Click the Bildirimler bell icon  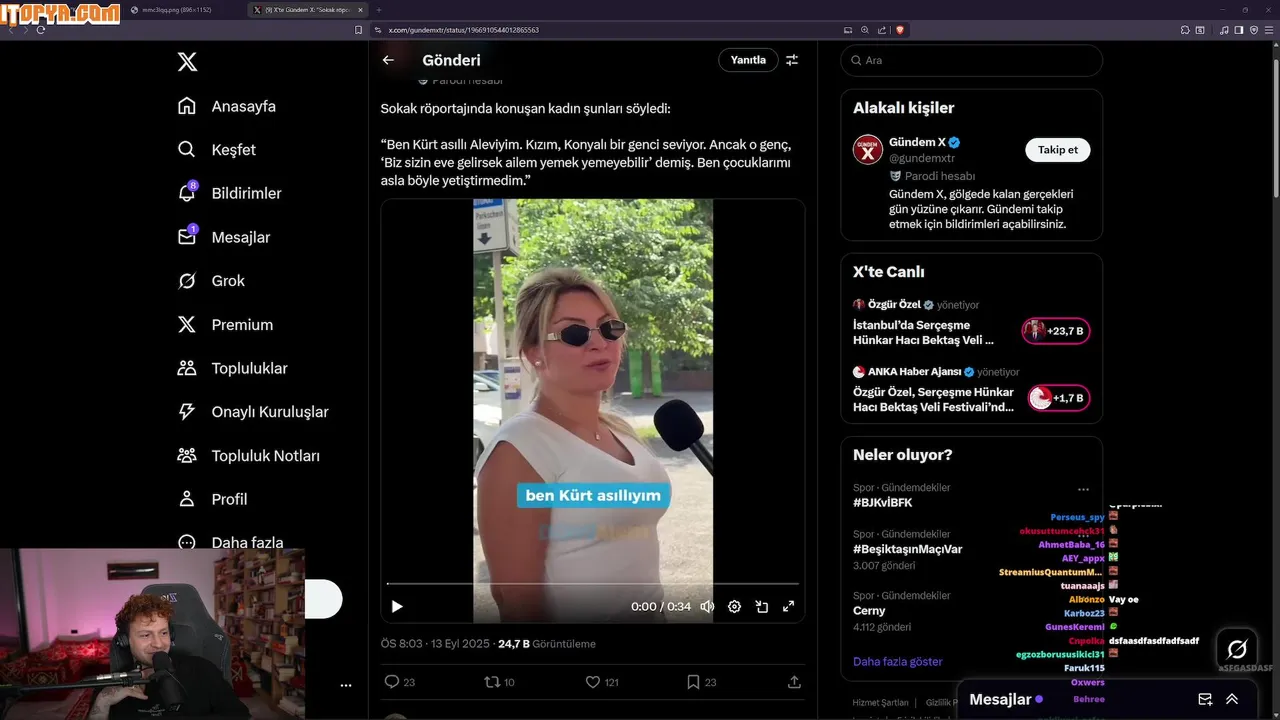click(x=187, y=193)
